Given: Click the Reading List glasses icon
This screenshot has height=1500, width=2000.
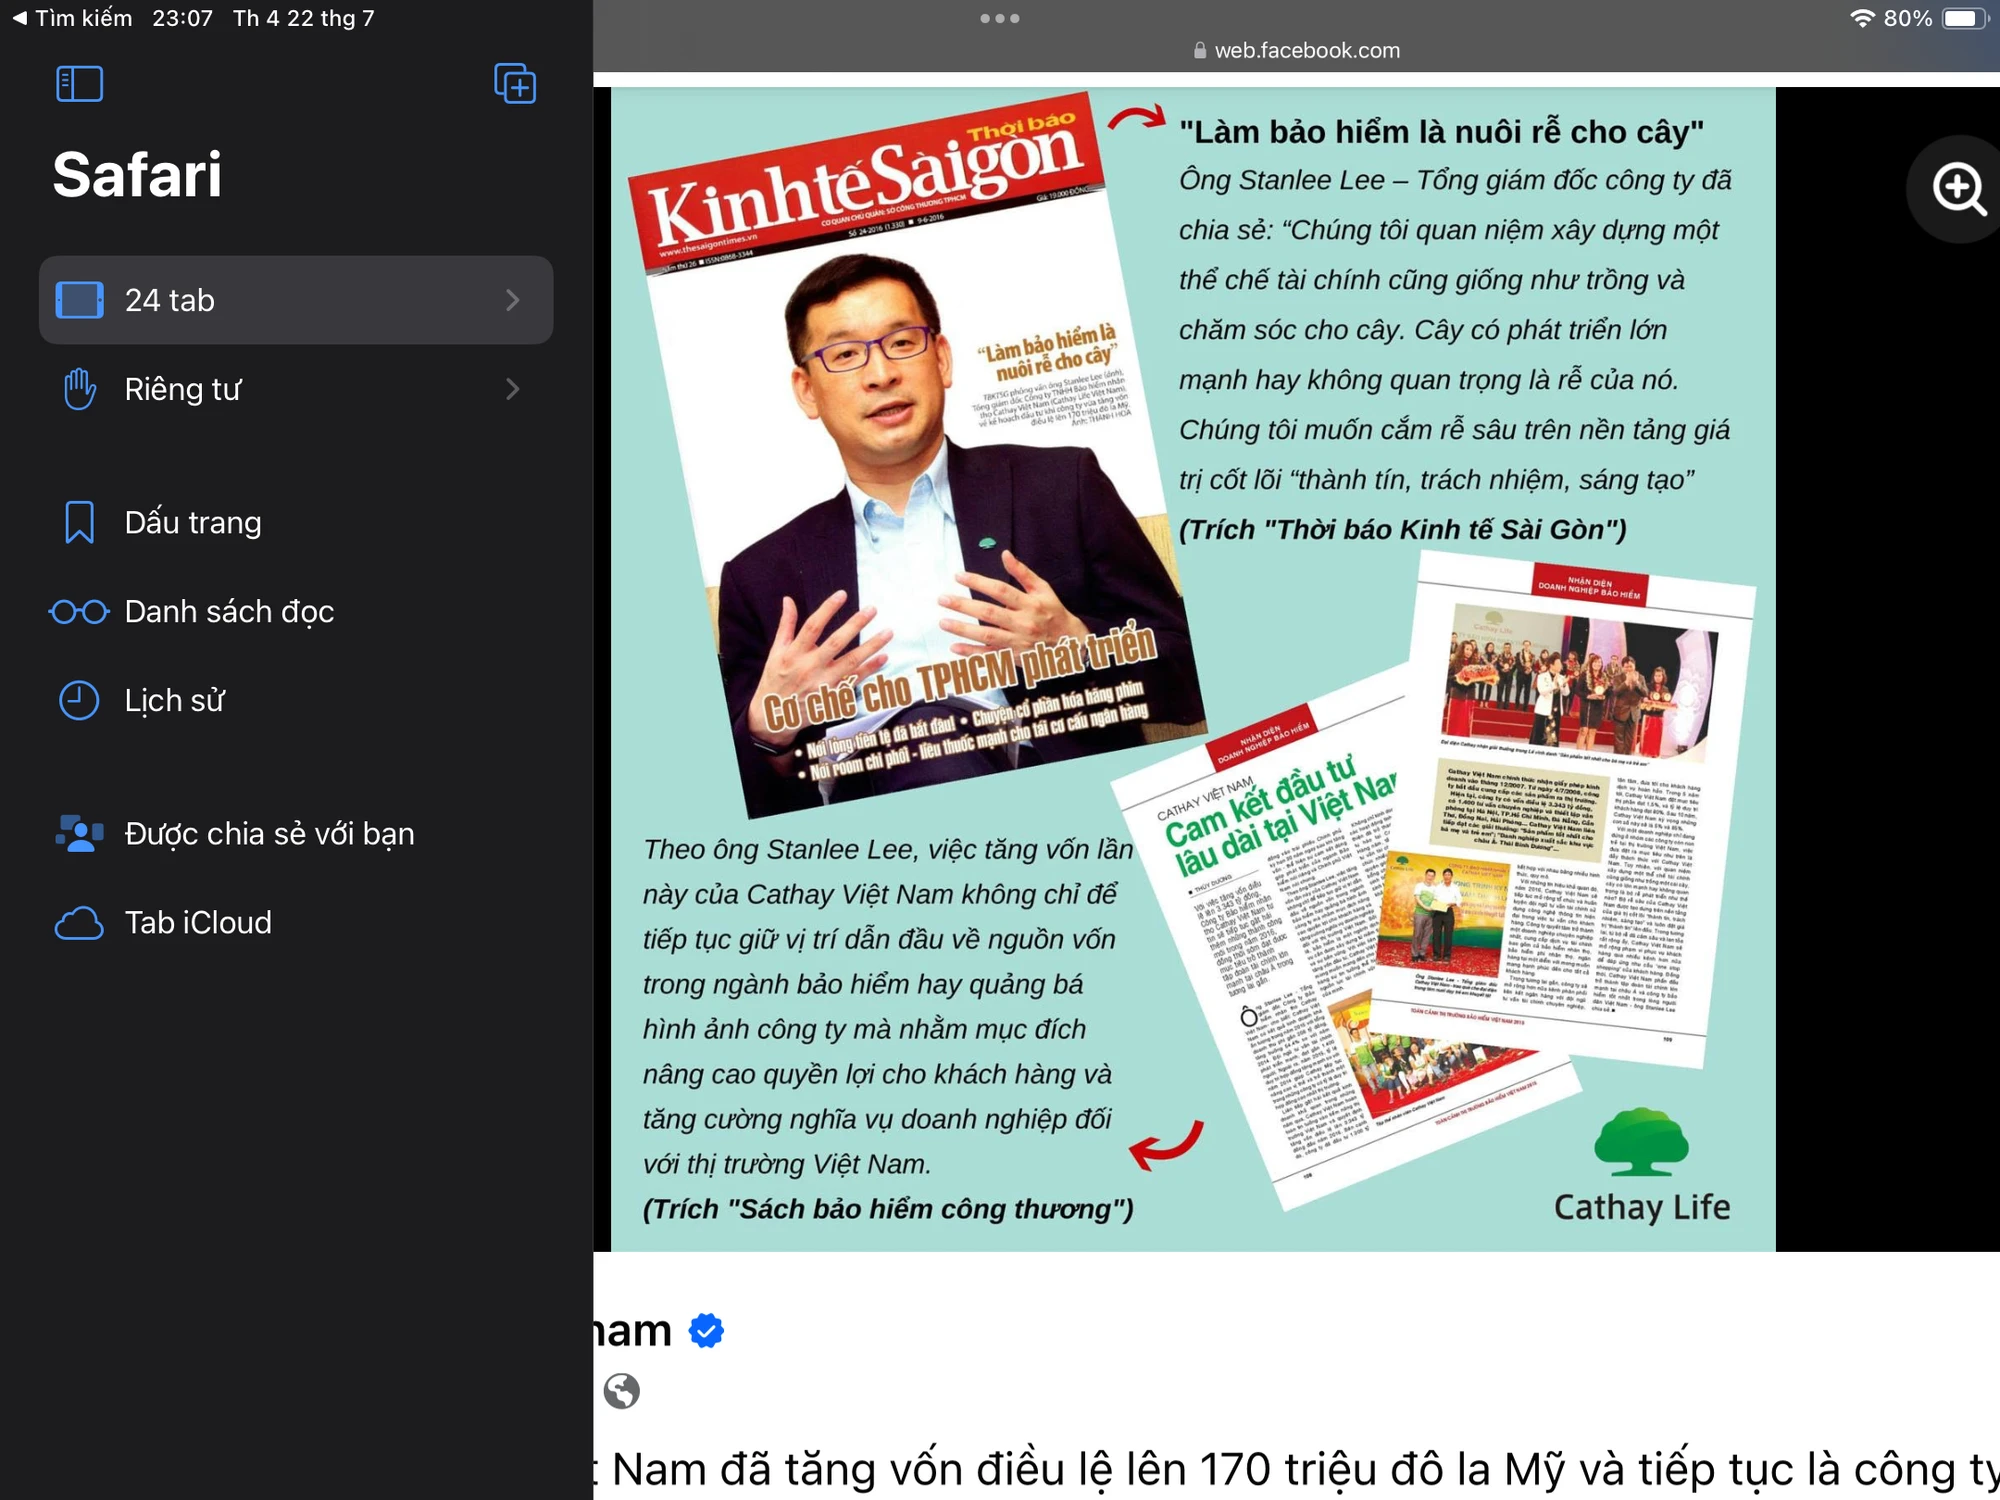Looking at the screenshot, I should point(79,611).
